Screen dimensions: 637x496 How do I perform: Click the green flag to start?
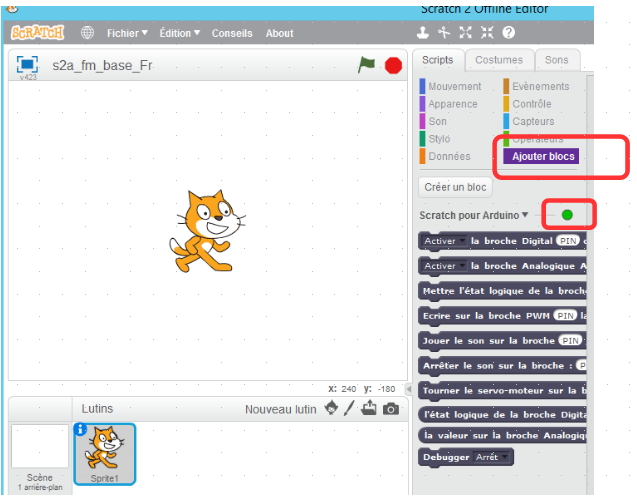click(367, 65)
